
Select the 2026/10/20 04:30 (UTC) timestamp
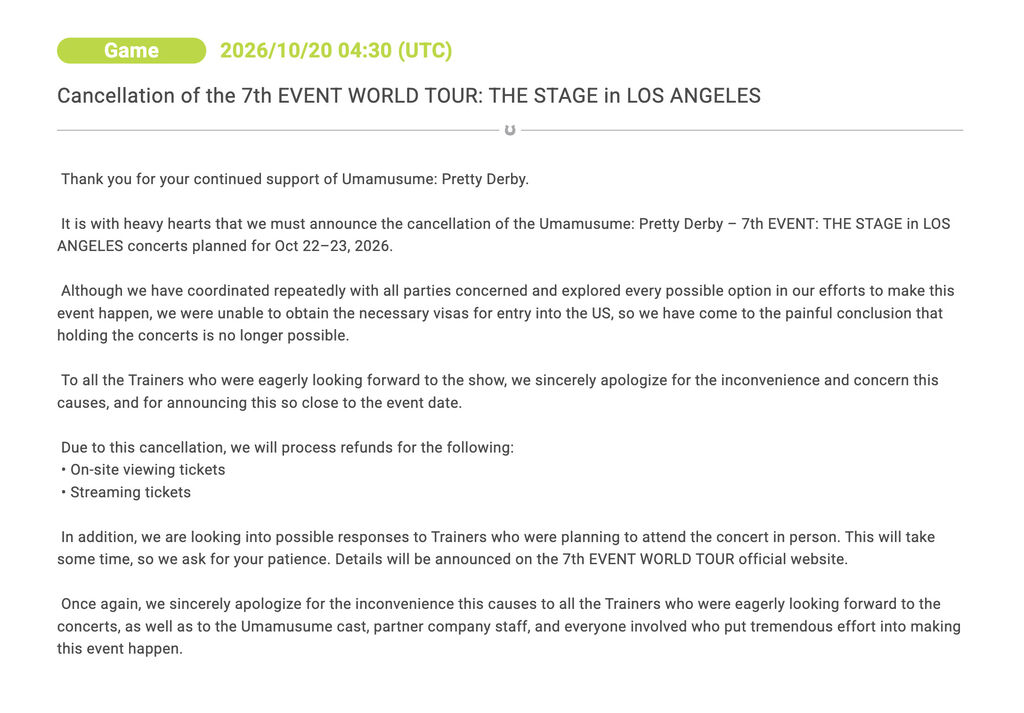coord(336,50)
